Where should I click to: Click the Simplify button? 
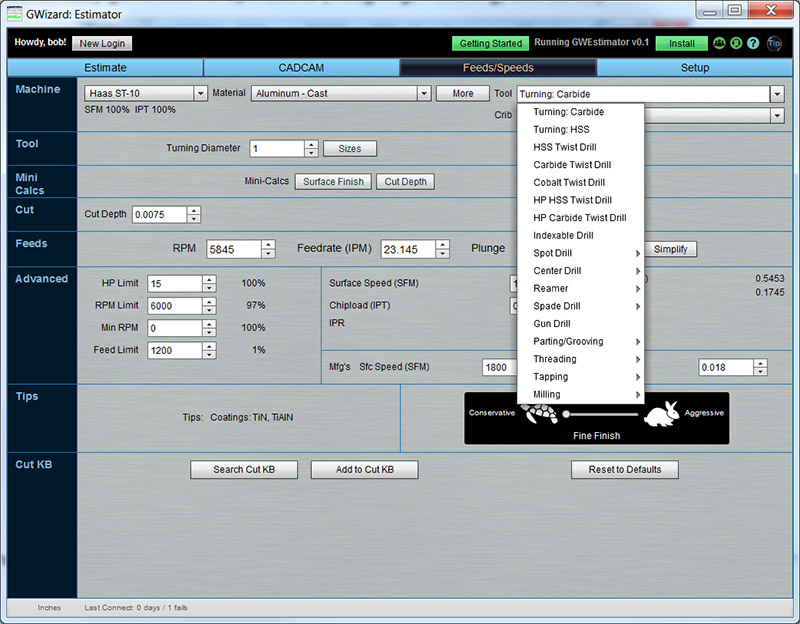[669, 248]
